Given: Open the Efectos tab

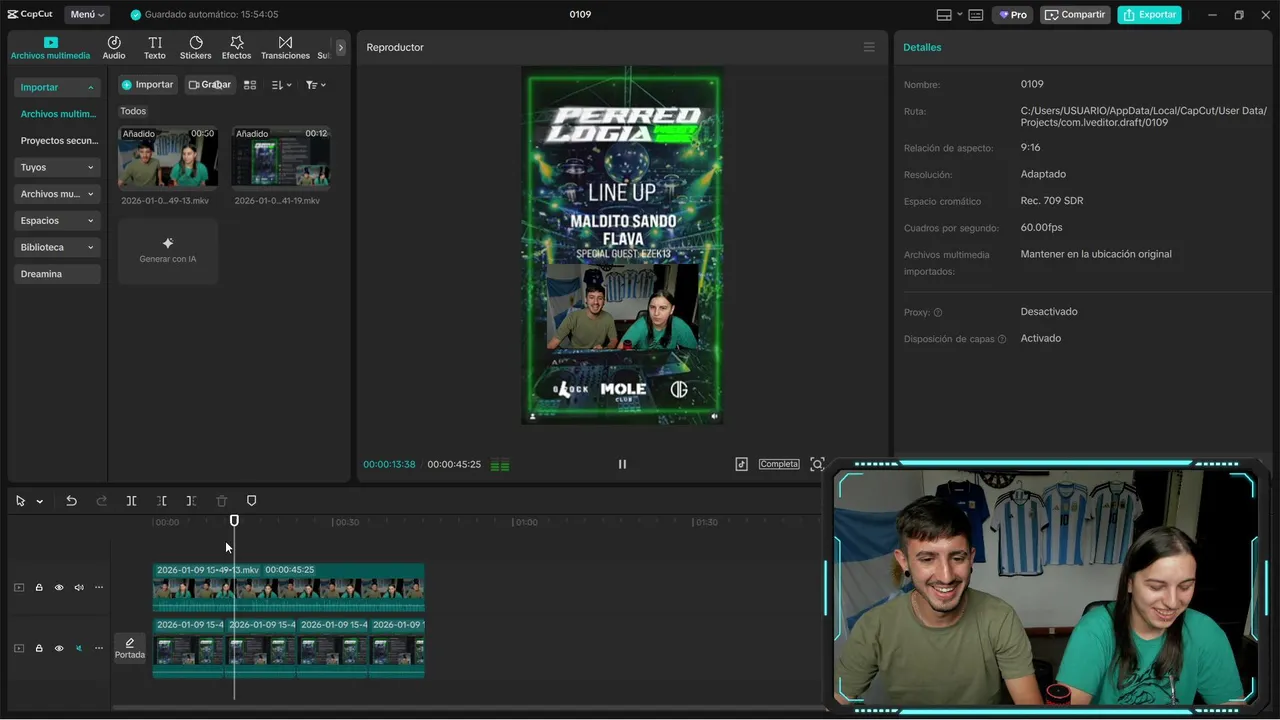Looking at the screenshot, I should click(x=237, y=48).
